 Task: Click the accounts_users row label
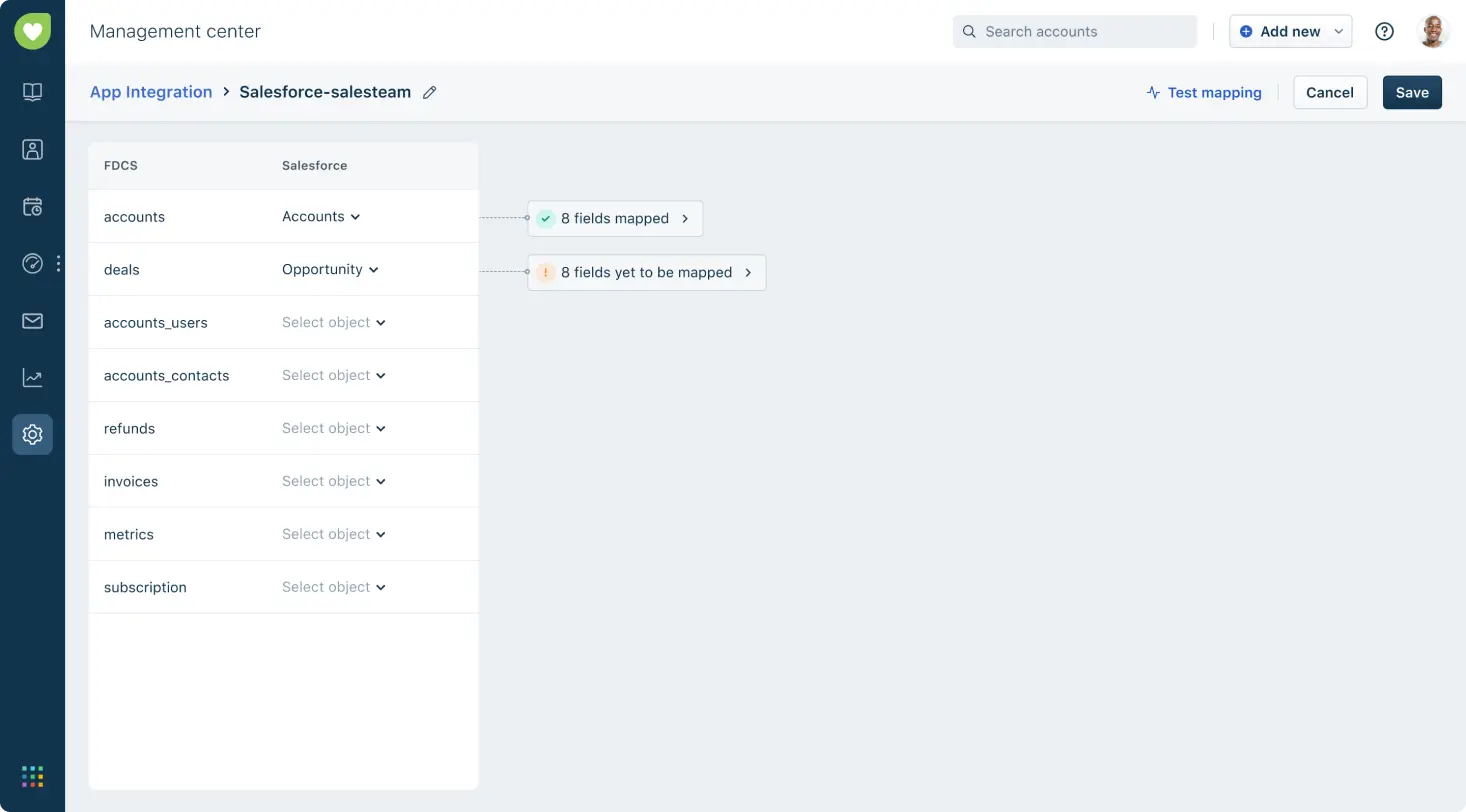(156, 322)
